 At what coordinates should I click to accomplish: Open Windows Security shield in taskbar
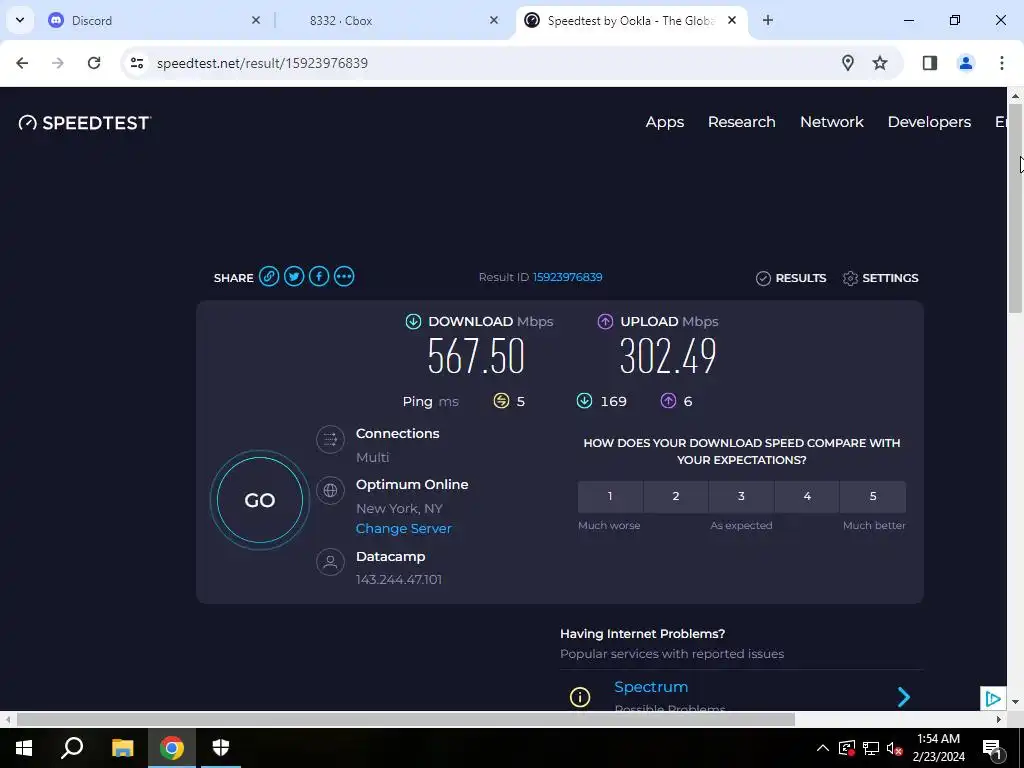(221, 748)
